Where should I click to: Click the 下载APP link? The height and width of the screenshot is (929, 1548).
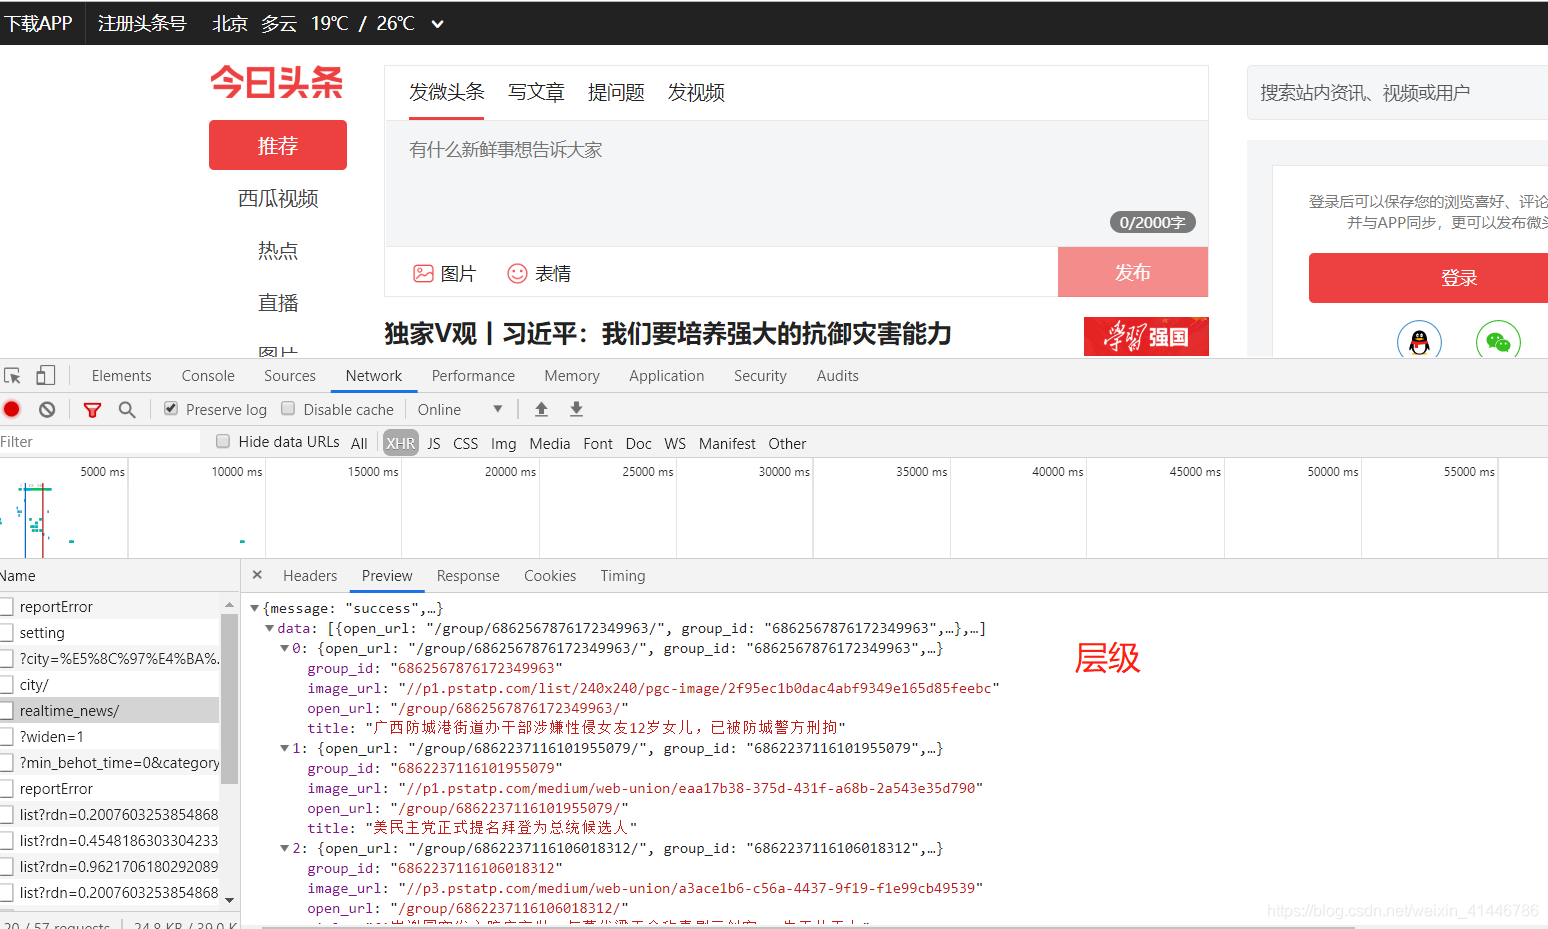38,23
